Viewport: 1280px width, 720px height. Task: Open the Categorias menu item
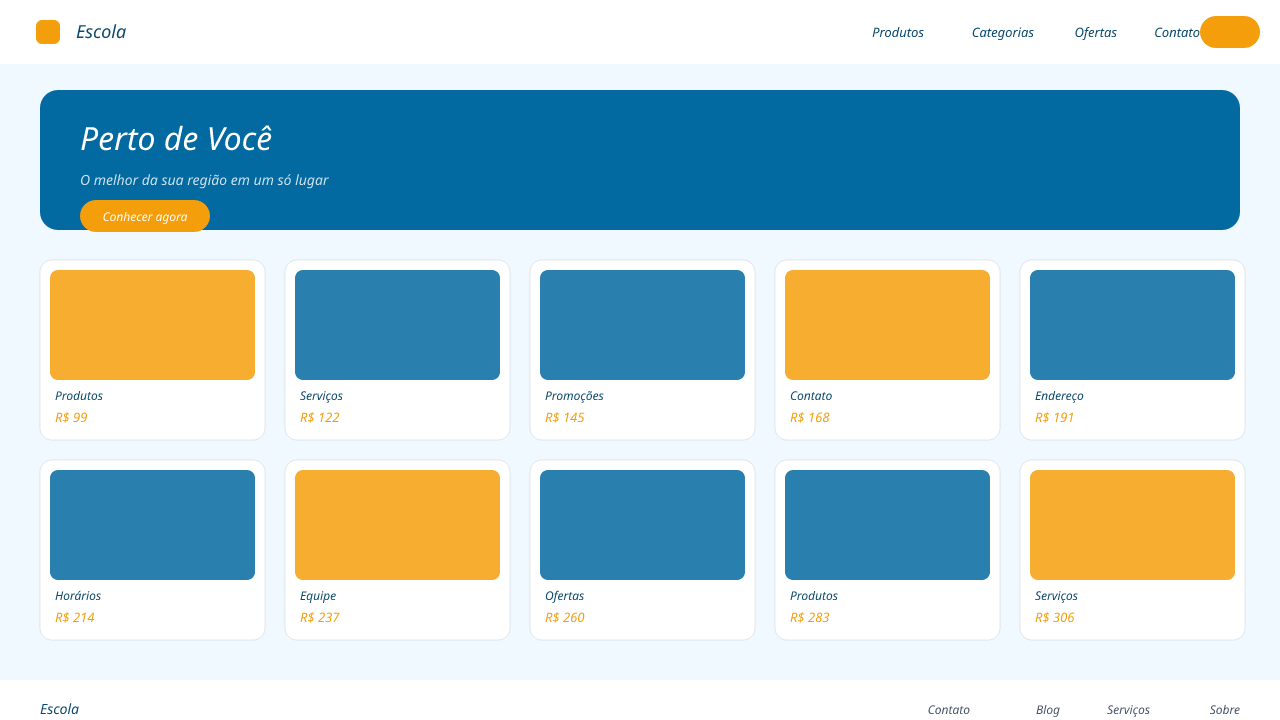click(x=1003, y=32)
